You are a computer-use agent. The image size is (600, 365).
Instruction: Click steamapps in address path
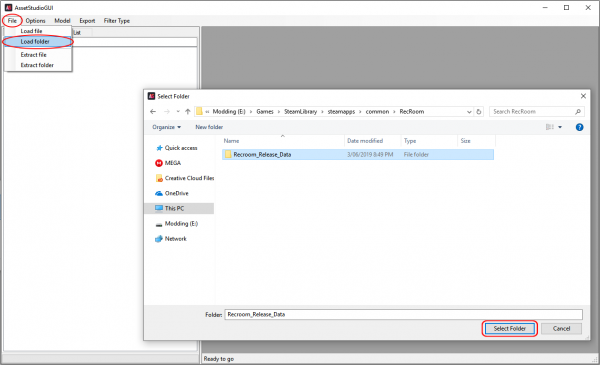(x=341, y=112)
